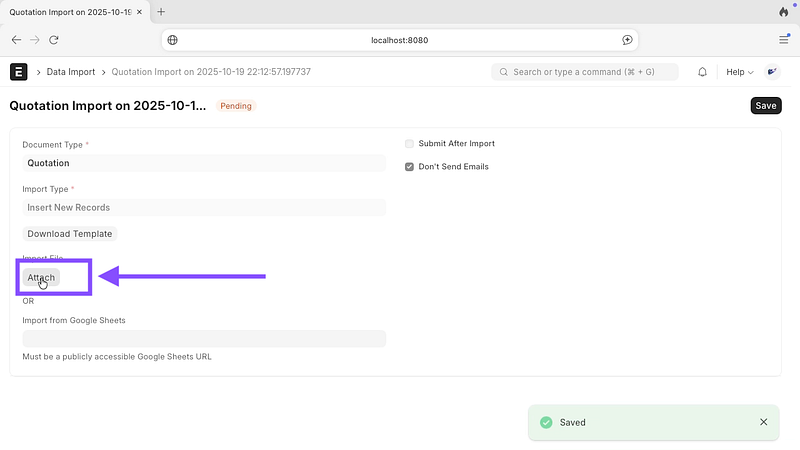Click the Document Type field
Viewport: 800px width, 450px height.
click(x=203, y=163)
